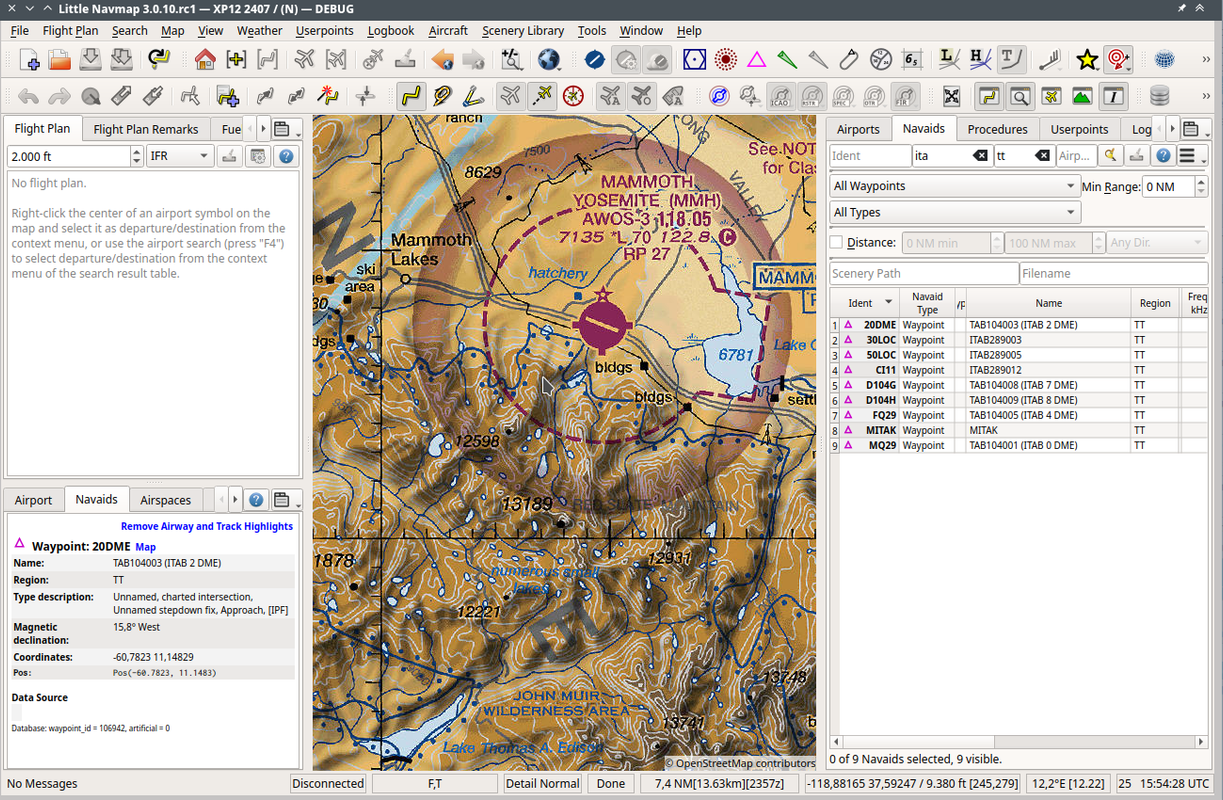This screenshot has width=1223, height=800.
Task: Open the Flight Plan menu
Action: coord(70,31)
